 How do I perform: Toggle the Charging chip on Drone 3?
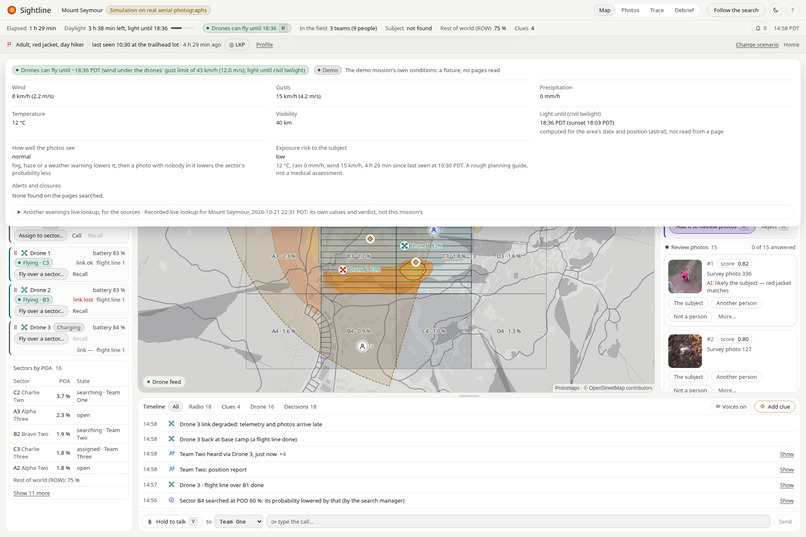[68, 327]
